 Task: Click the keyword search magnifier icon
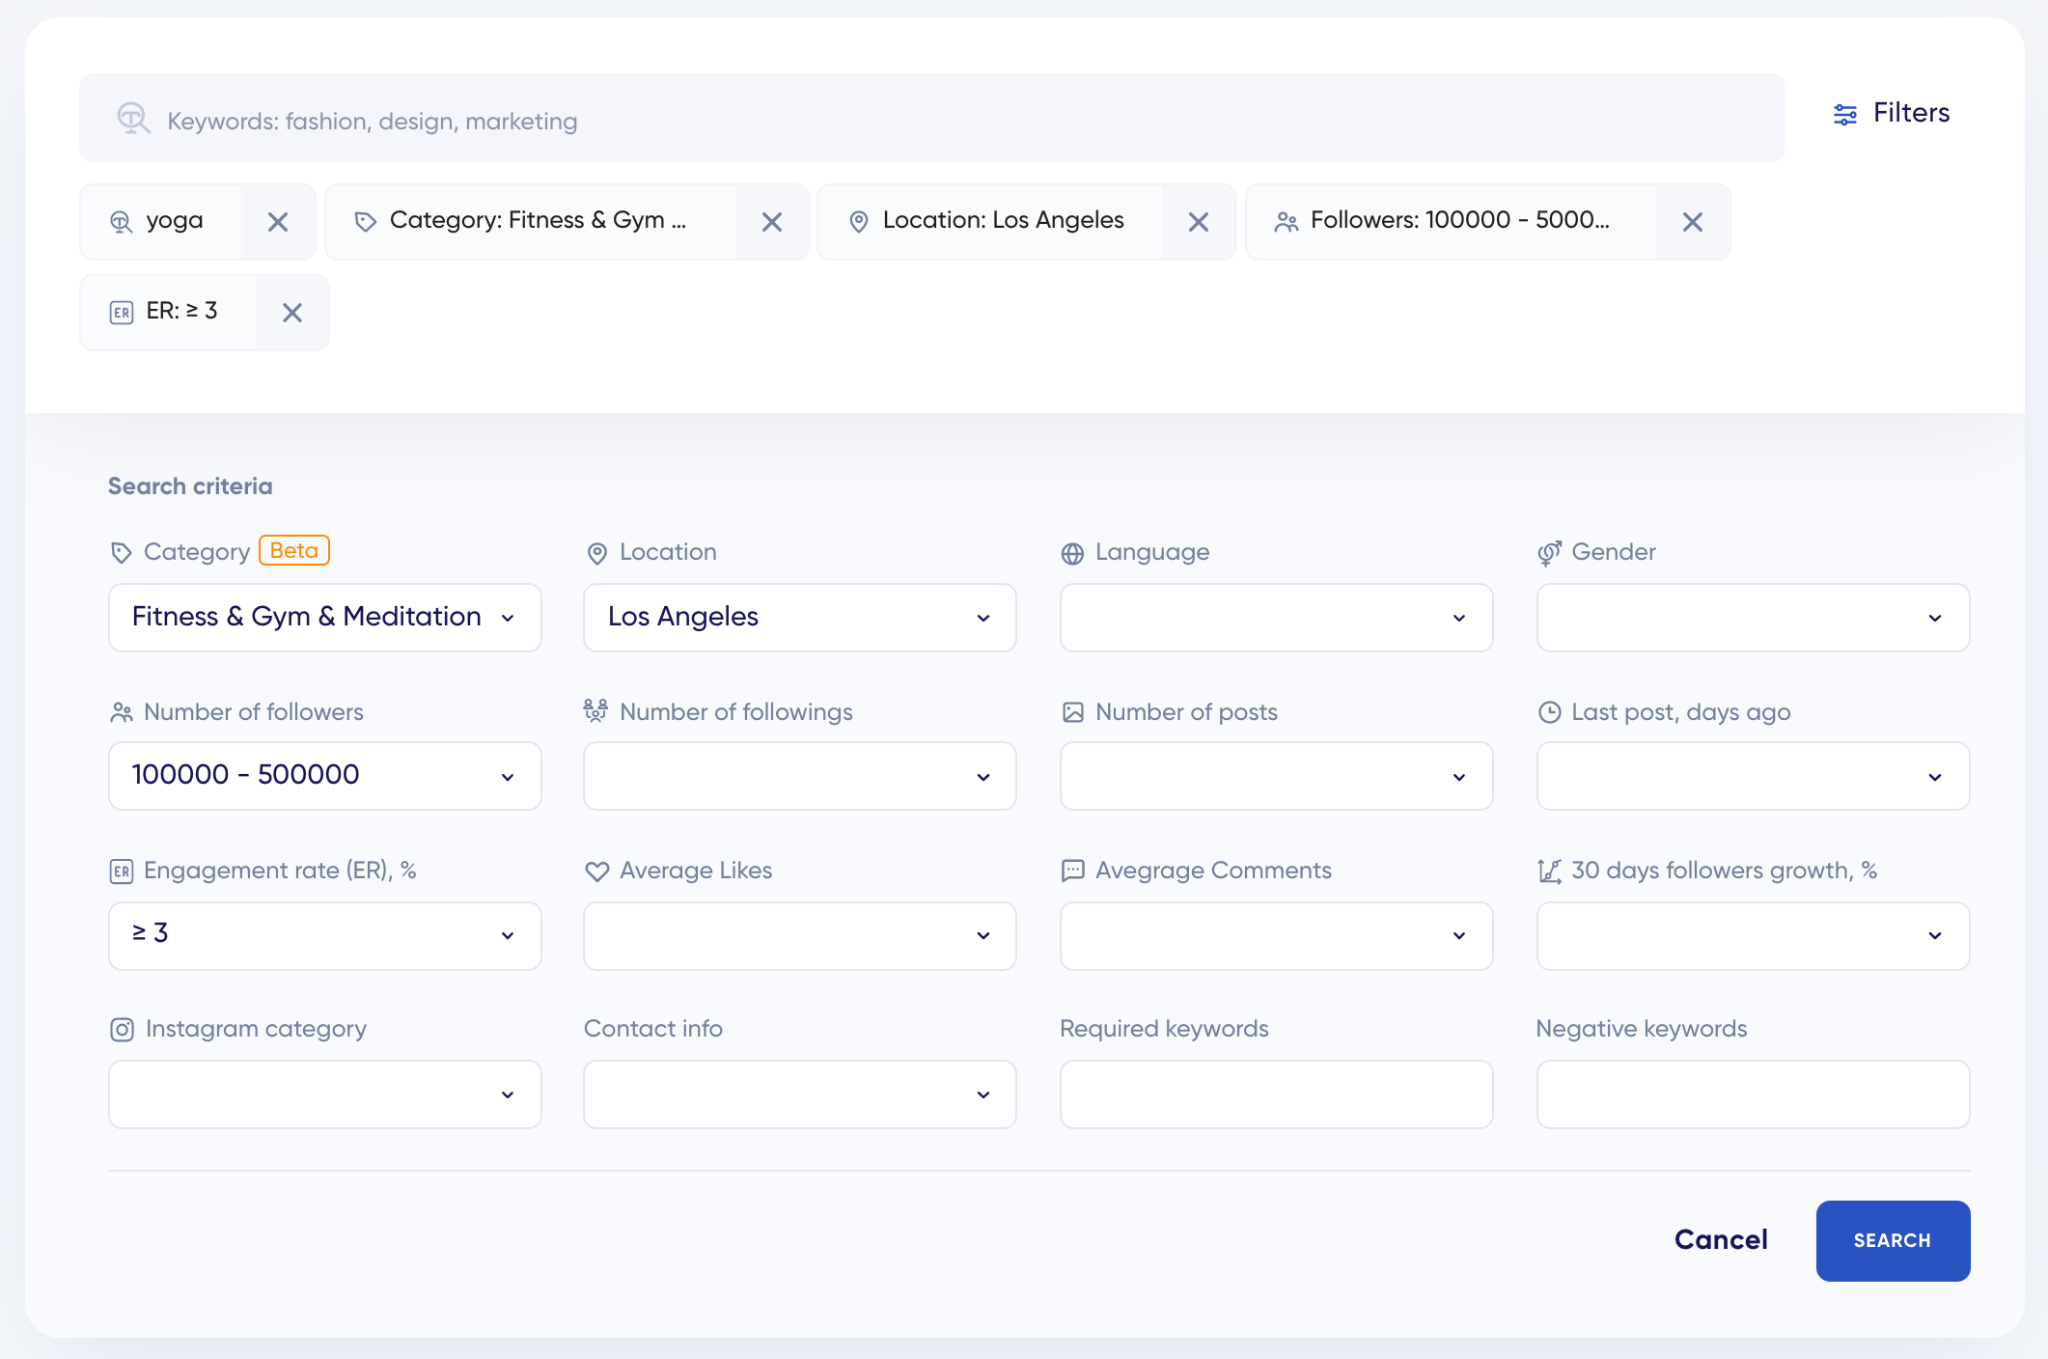pos(133,119)
